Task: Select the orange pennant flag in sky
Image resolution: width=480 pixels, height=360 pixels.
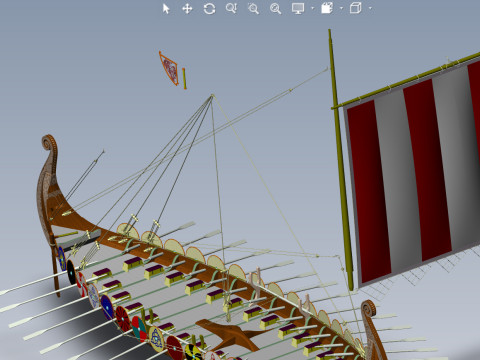Action: (x=169, y=69)
